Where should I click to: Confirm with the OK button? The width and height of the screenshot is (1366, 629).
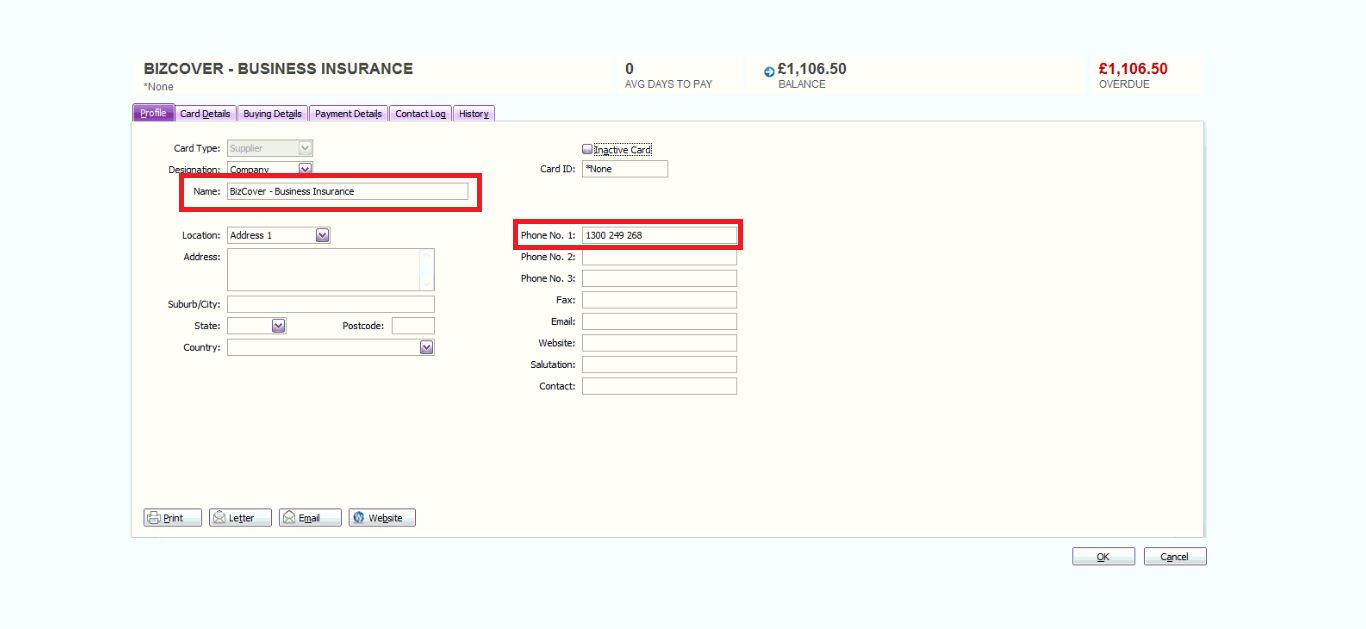coord(1103,557)
